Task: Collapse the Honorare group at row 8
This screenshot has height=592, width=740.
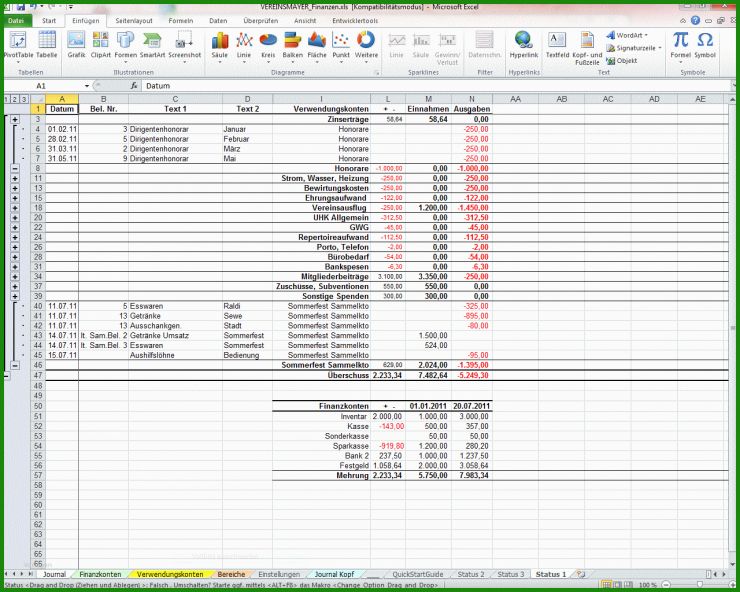Action: [15, 169]
